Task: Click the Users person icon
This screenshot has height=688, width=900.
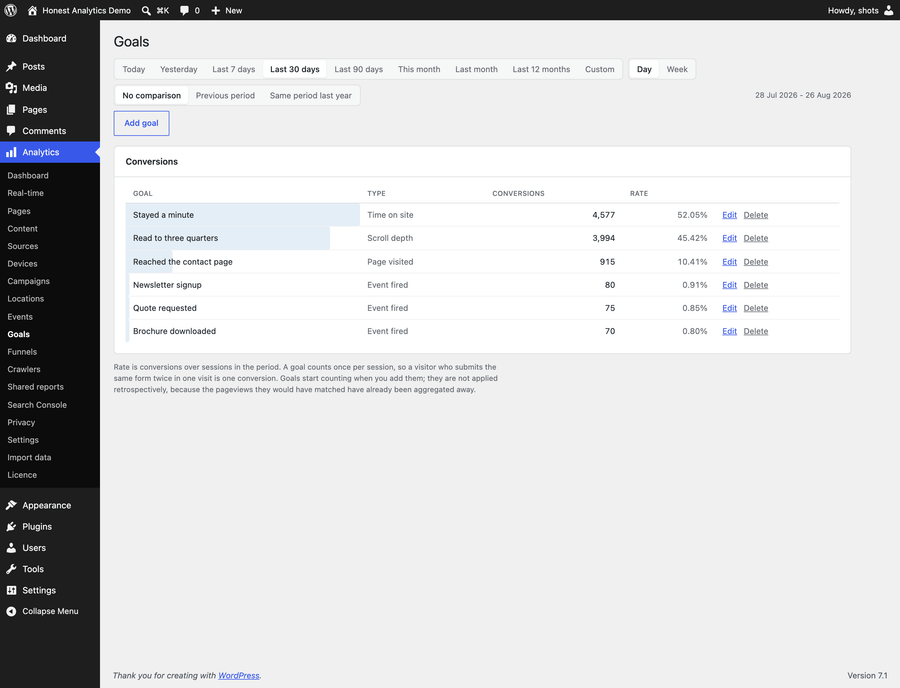Action: pyautogui.click(x=11, y=547)
